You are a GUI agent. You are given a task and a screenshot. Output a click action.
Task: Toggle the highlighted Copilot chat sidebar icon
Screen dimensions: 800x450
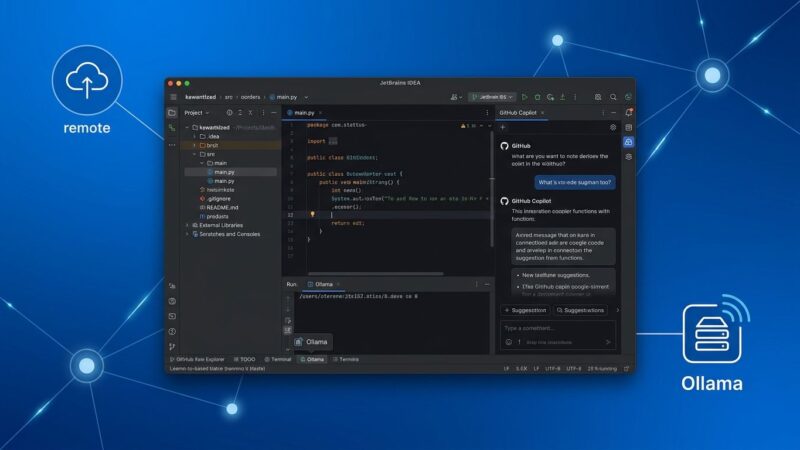click(x=629, y=142)
